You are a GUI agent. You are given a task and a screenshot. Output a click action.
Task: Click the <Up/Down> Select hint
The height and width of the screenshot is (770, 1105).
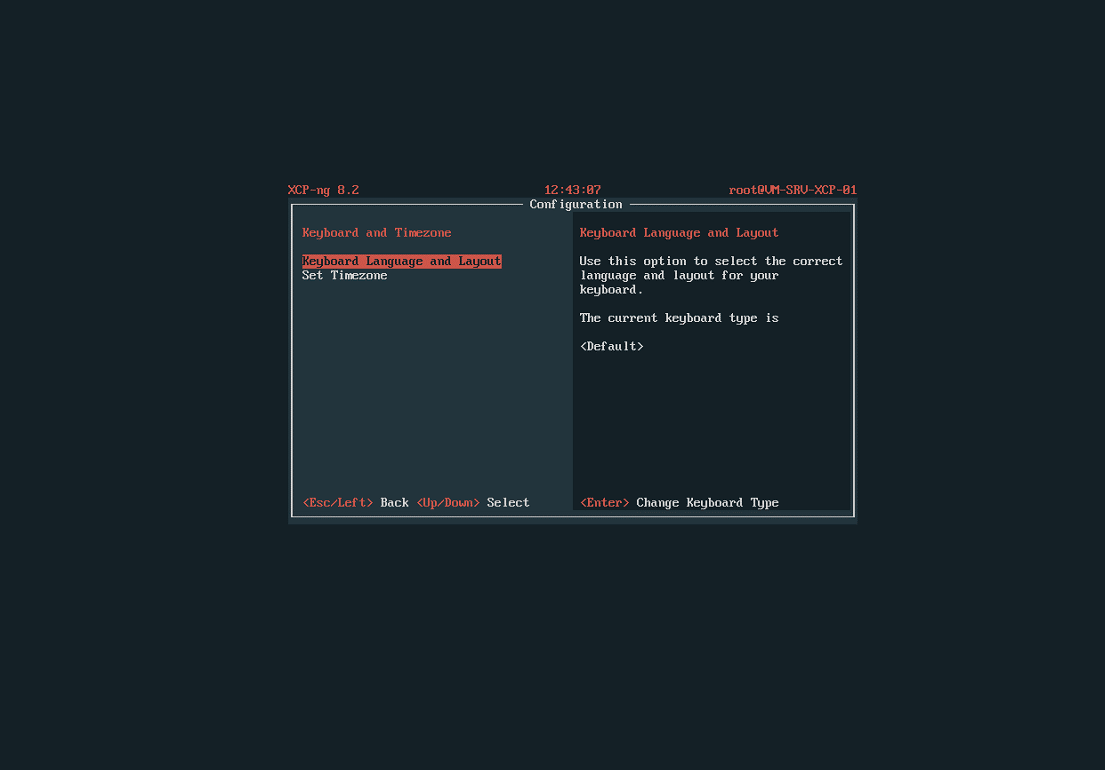coord(473,502)
